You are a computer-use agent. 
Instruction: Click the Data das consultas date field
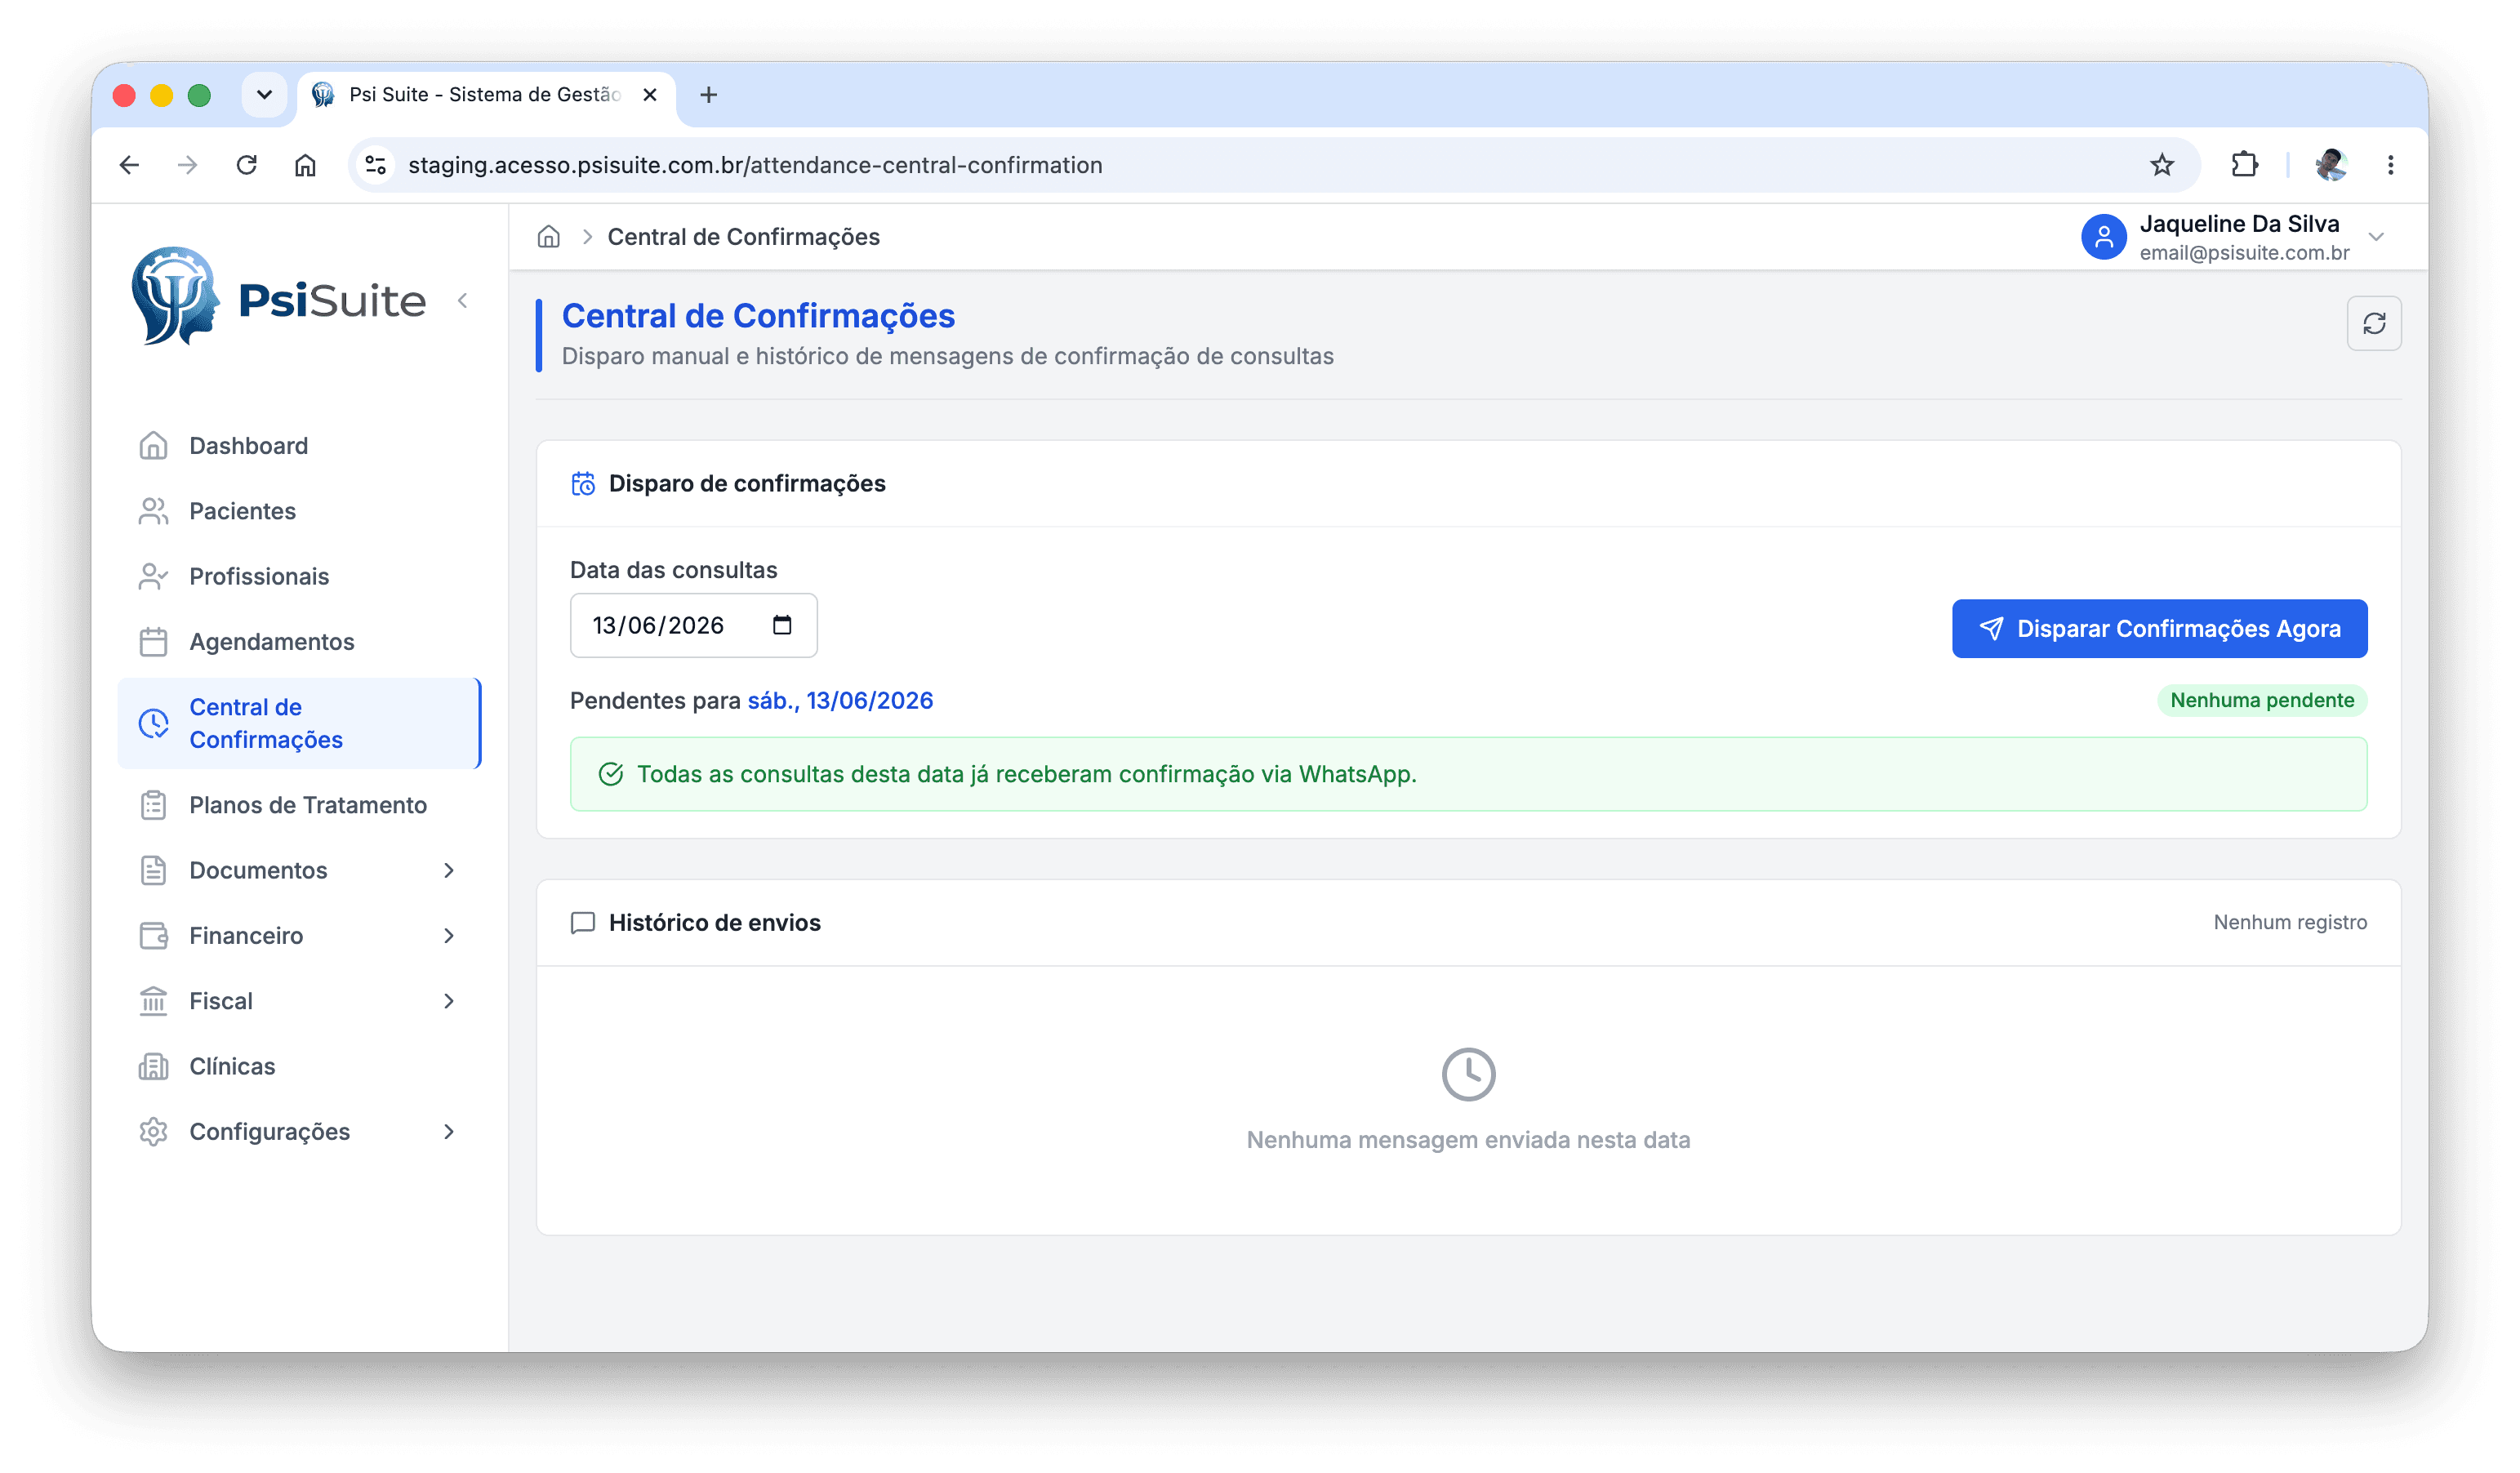[693, 625]
